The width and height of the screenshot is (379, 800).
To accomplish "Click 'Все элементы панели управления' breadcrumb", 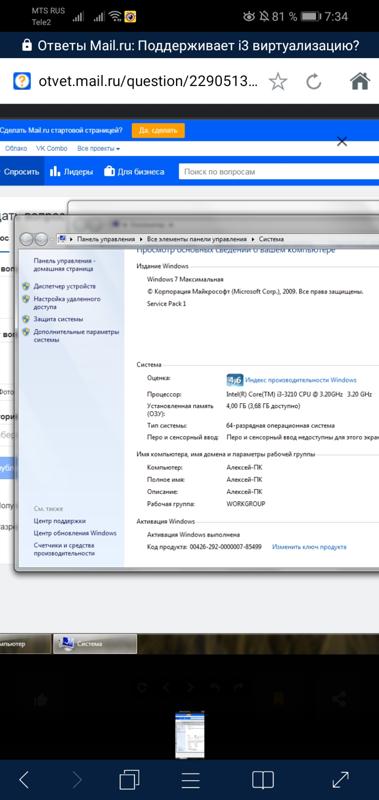I will (x=196, y=239).
